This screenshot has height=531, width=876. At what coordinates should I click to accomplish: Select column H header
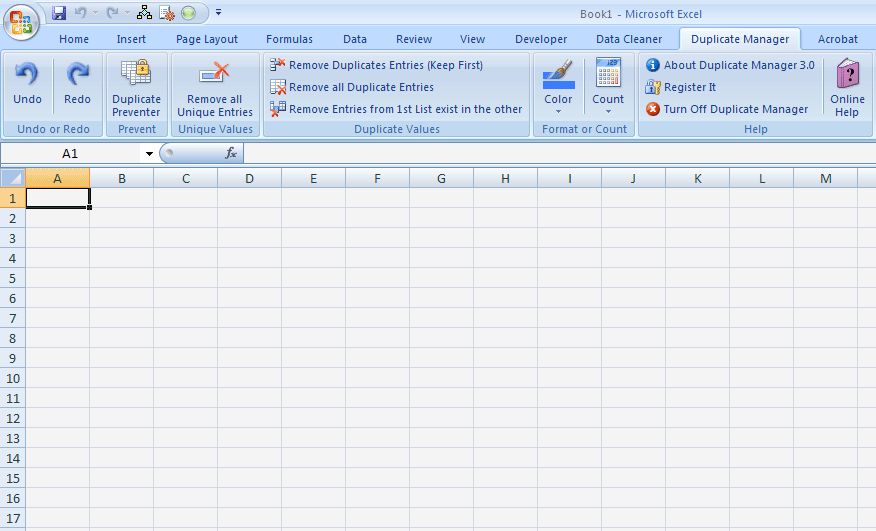point(505,178)
